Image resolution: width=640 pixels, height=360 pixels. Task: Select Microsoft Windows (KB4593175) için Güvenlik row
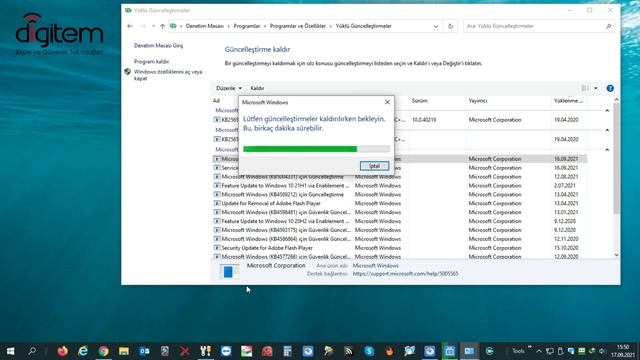[x=400, y=230]
